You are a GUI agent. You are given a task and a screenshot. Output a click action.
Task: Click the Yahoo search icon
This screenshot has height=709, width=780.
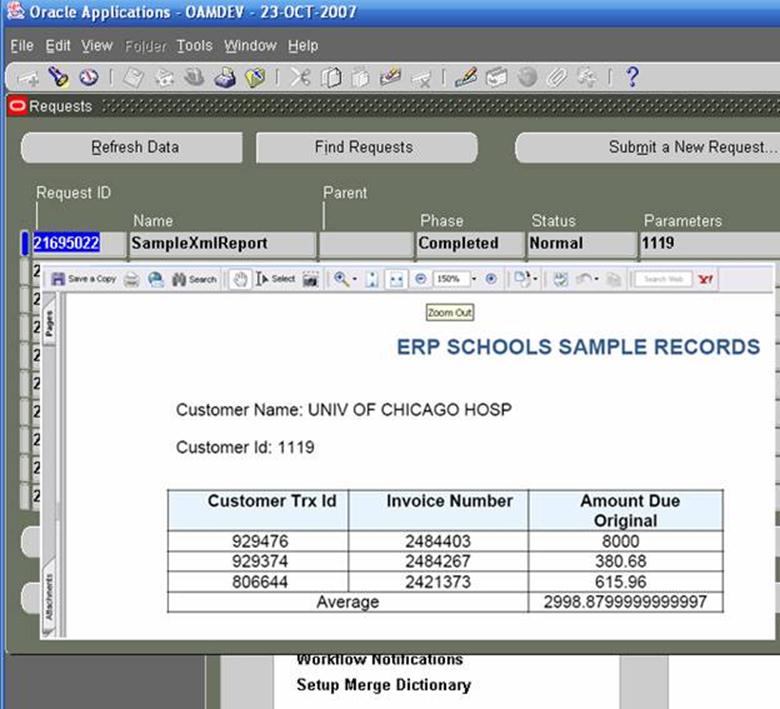(705, 280)
